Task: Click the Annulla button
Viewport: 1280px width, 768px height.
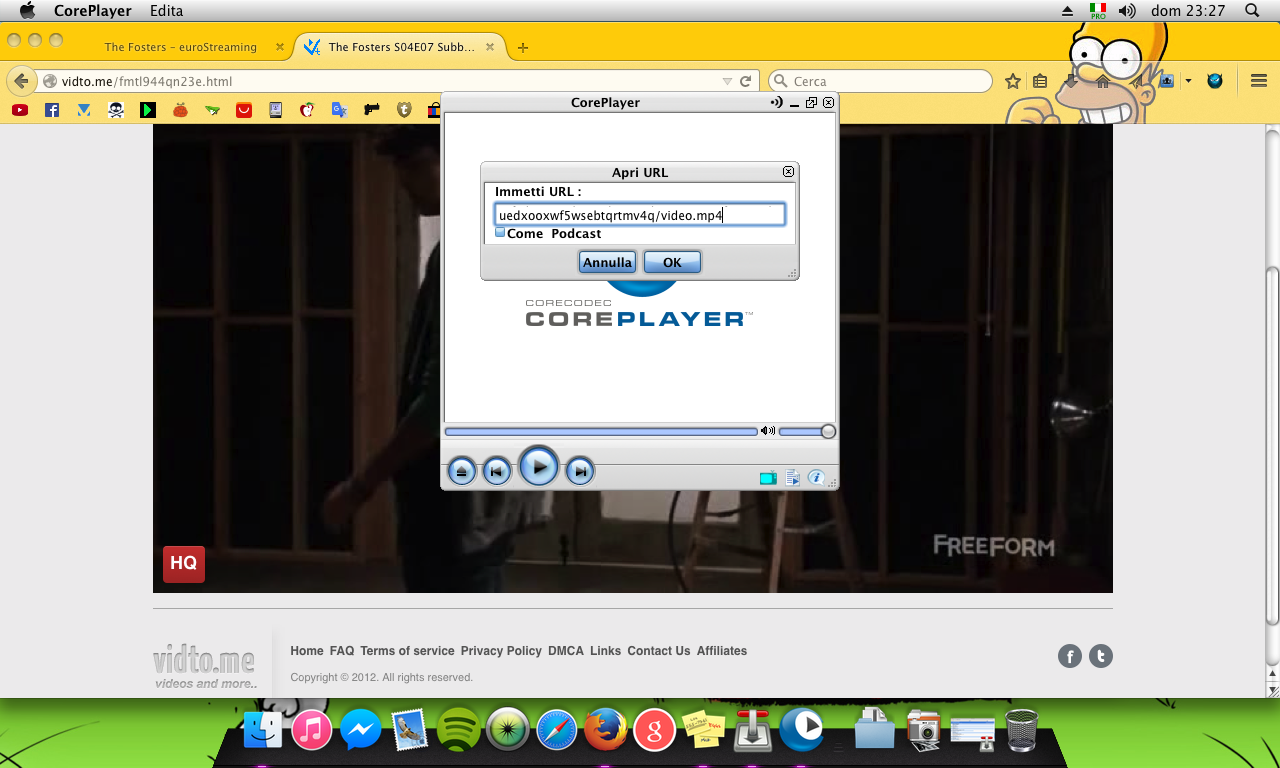Action: click(607, 262)
